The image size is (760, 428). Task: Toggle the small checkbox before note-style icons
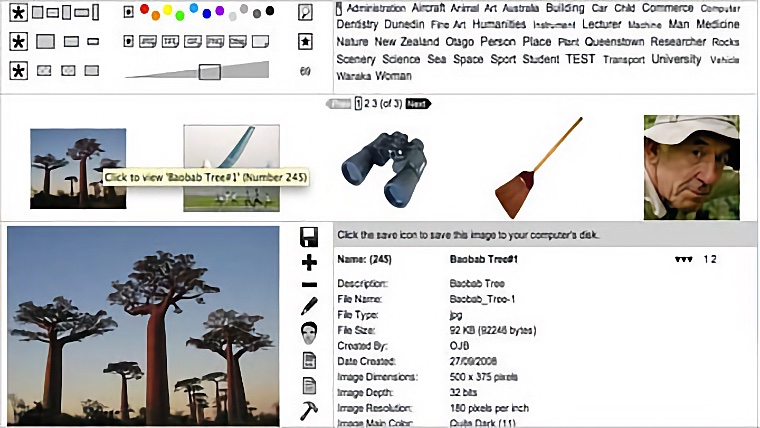(x=128, y=42)
